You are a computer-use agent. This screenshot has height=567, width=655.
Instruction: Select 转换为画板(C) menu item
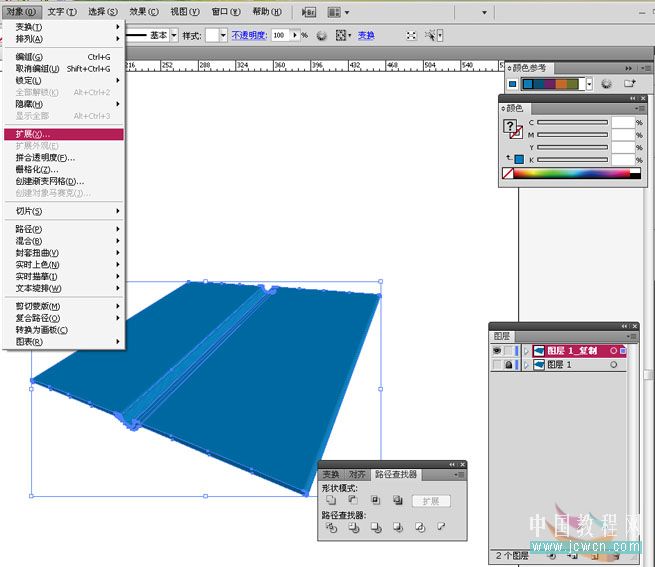64,330
